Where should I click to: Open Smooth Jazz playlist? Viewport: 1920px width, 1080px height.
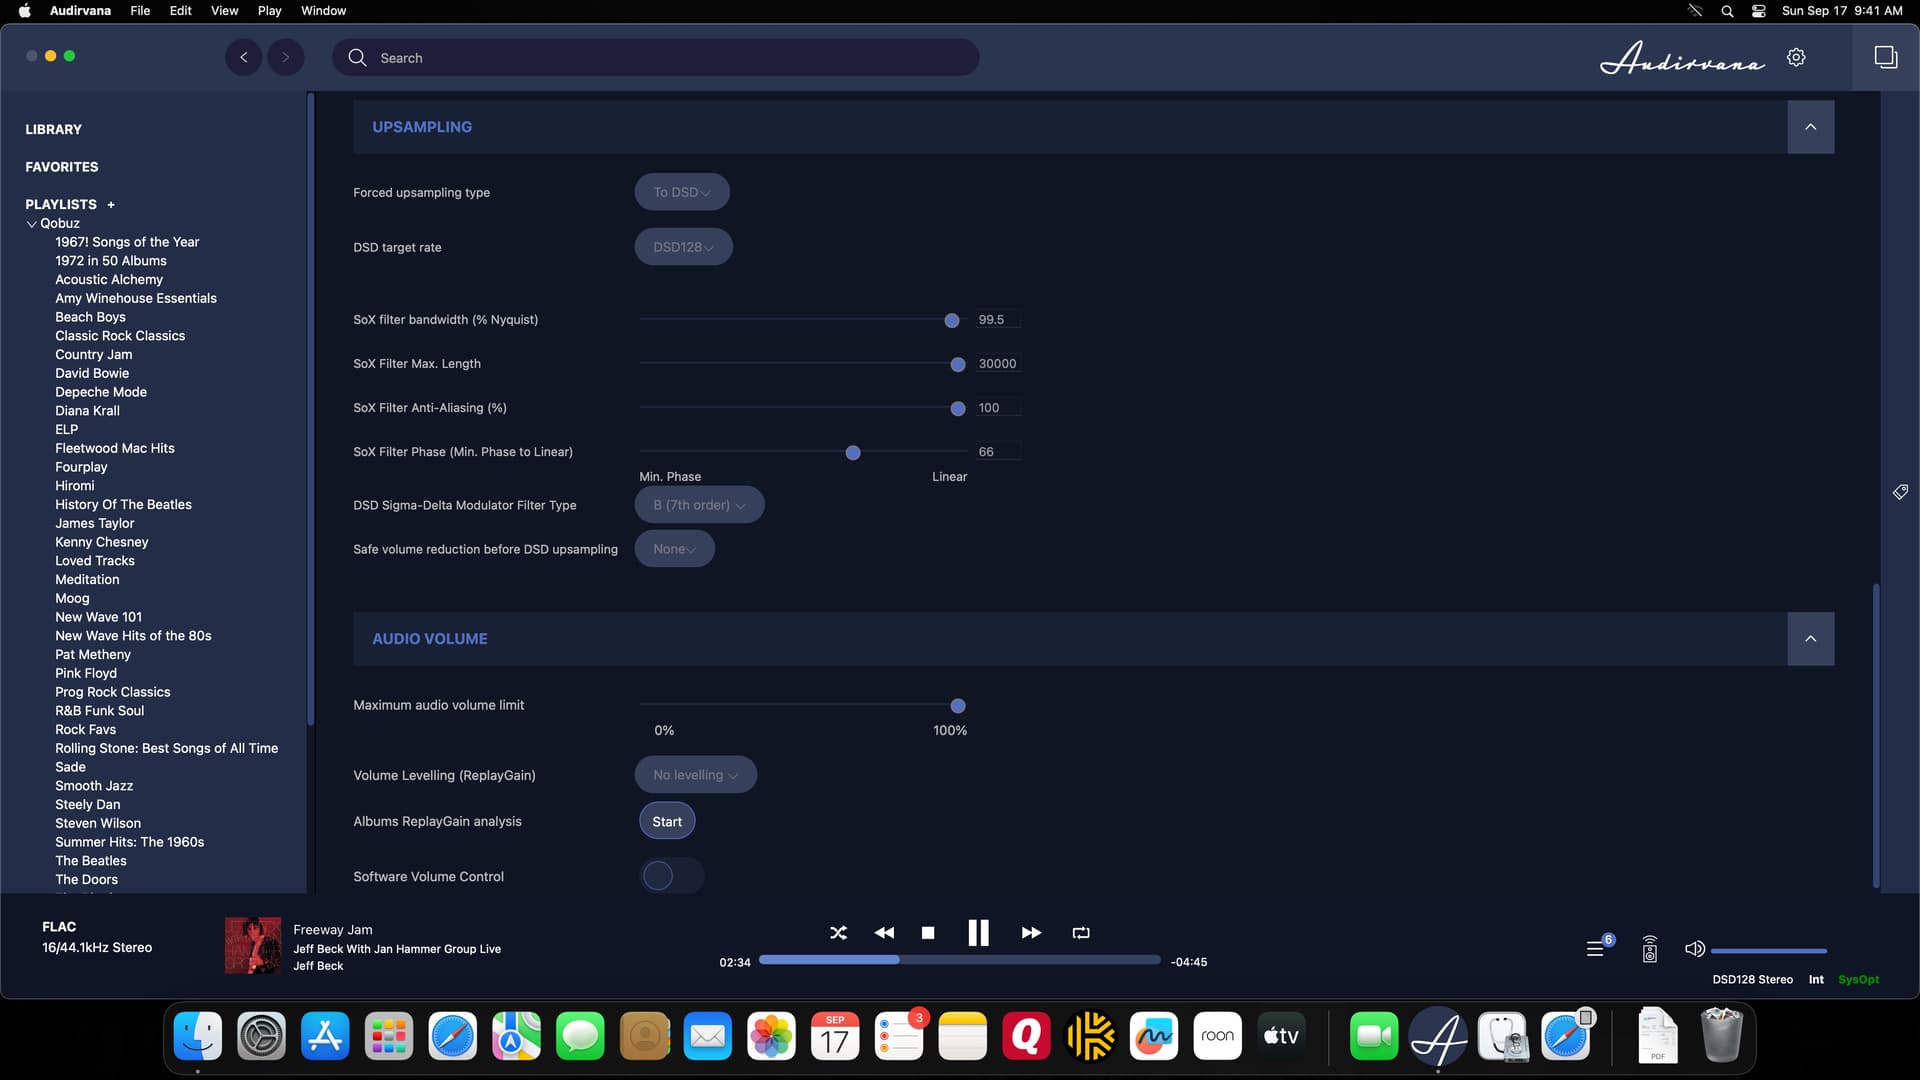pos(94,786)
